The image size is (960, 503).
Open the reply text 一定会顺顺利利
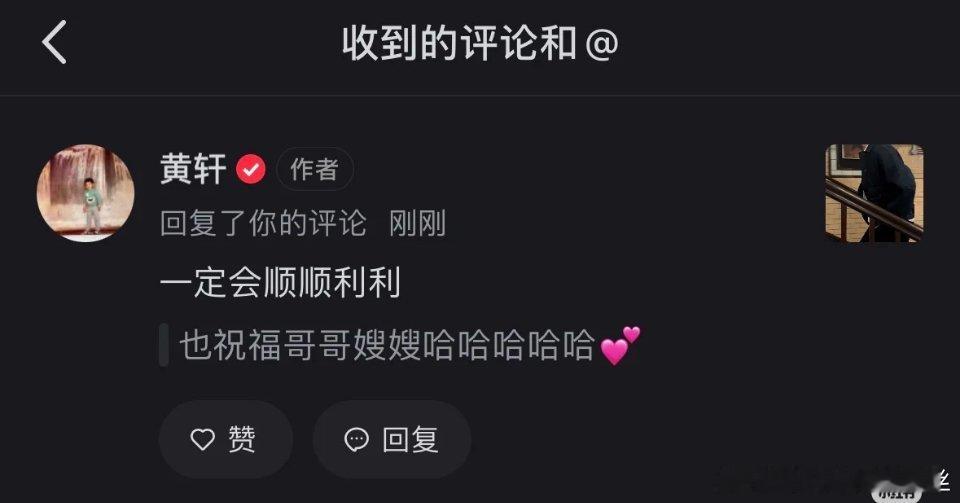pos(280,283)
